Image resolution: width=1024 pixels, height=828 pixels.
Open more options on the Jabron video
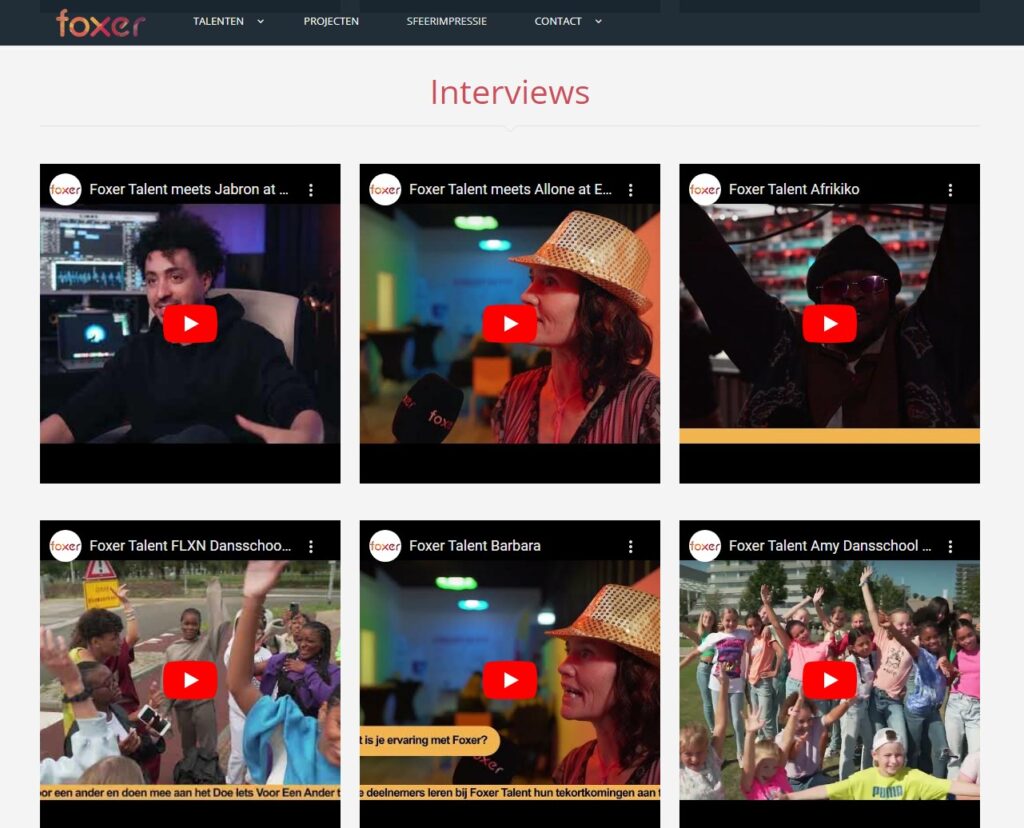pyautogui.click(x=311, y=190)
